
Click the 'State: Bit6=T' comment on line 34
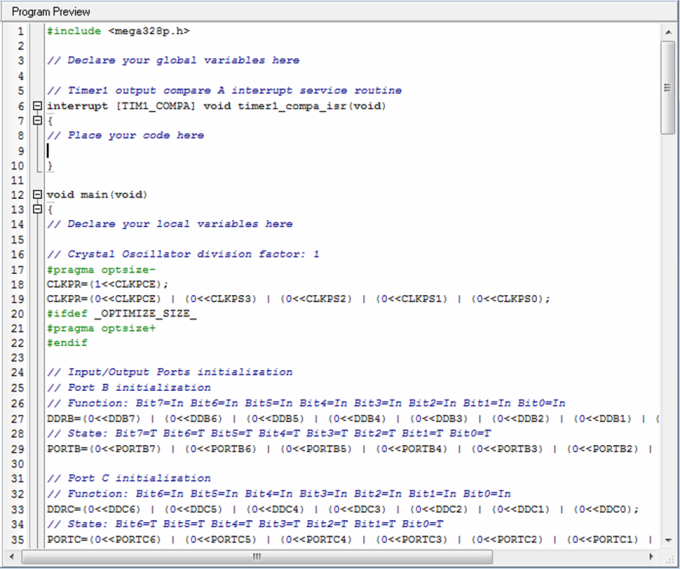click(245, 524)
